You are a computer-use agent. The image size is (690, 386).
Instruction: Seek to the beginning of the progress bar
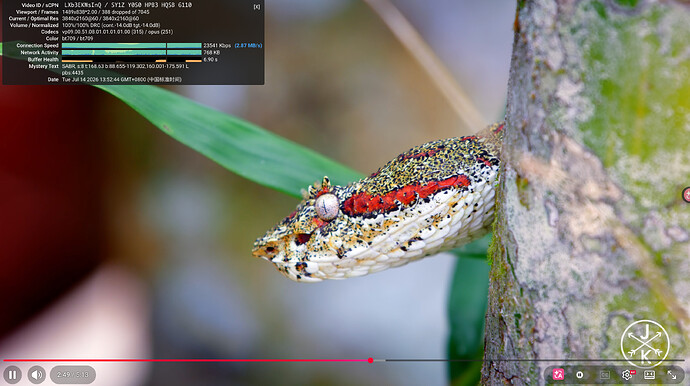pos(4,360)
